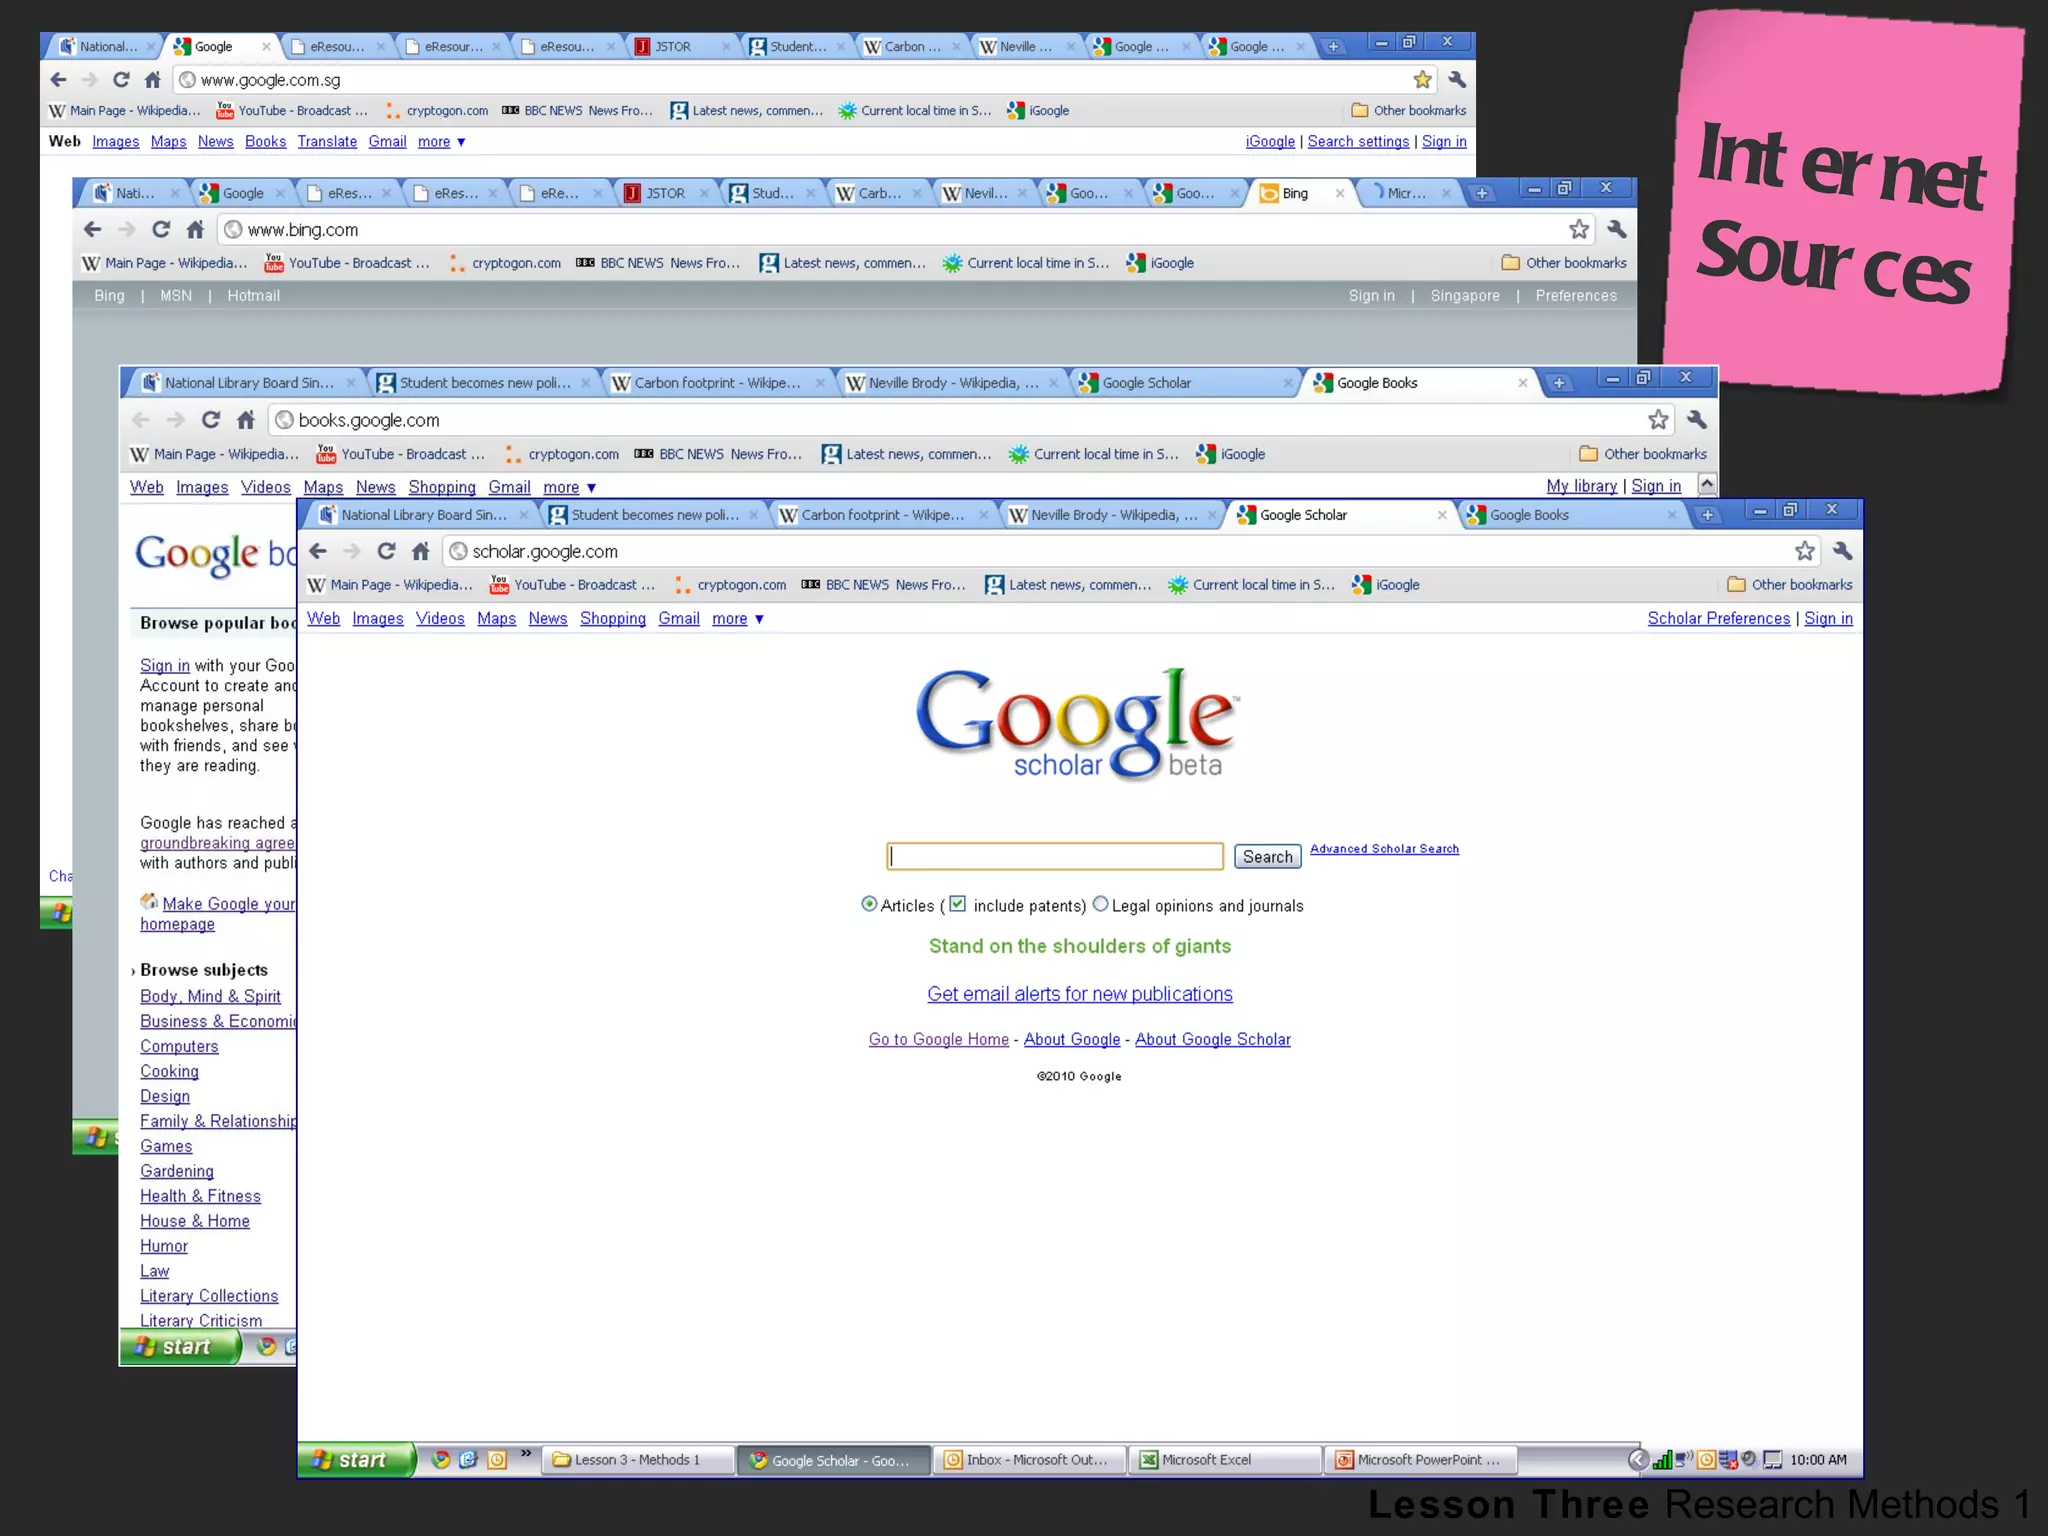Open the cryptogon.com bookmark in the Scholar window

[x=730, y=585]
